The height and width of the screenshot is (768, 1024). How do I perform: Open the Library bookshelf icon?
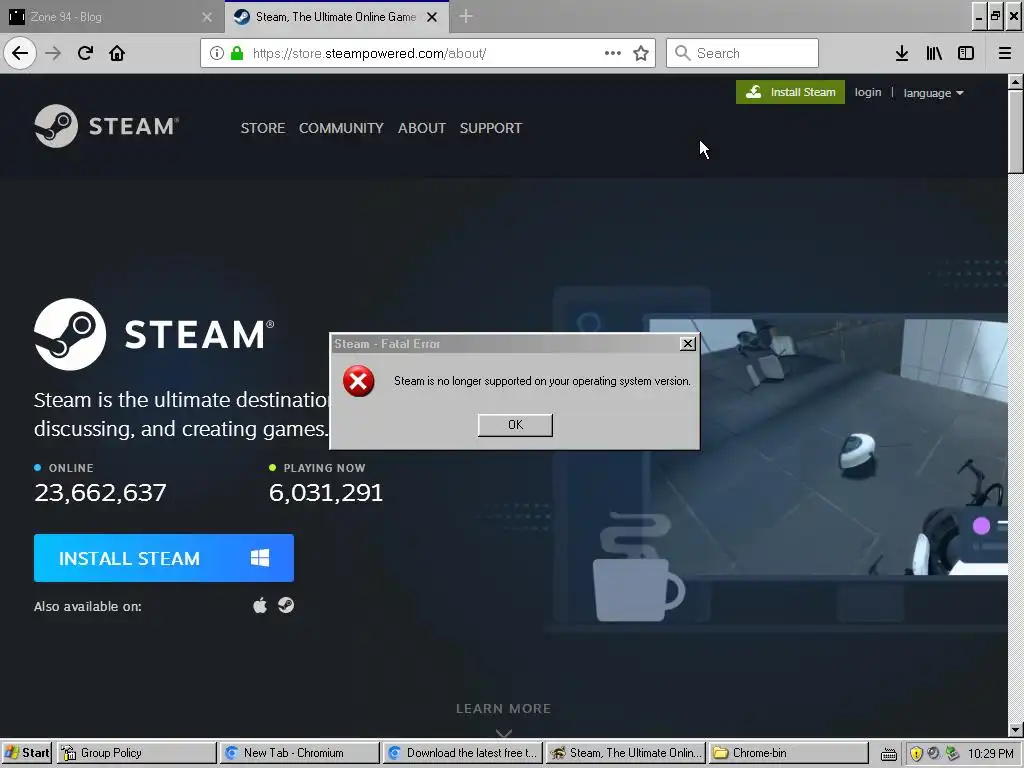(x=934, y=53)
